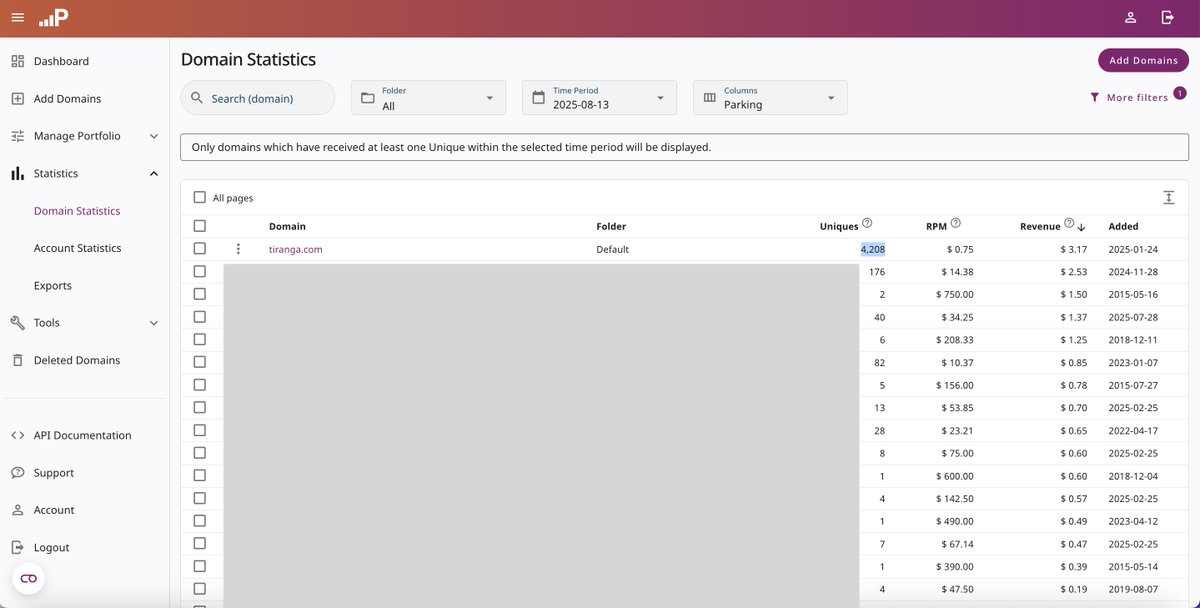Click the Account person icon in the sidebar
This screenshot has height=608, width=1200.
click(x=17, y=510)
